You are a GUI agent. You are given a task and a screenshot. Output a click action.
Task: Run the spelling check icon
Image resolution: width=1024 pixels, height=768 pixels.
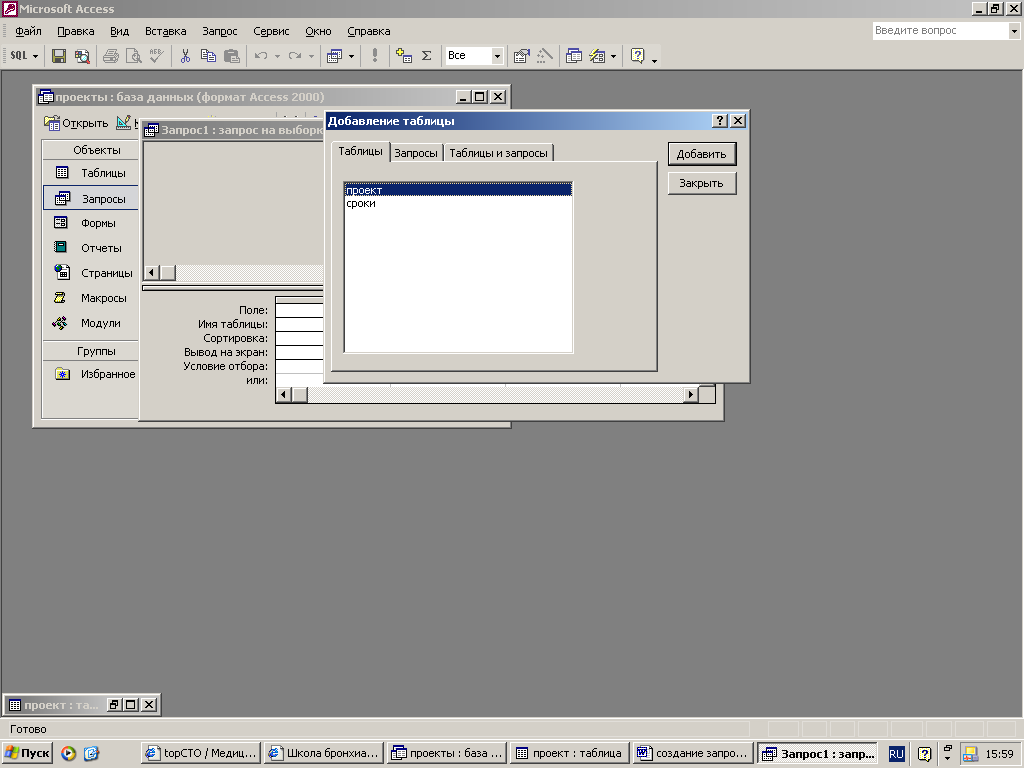[x=157, y=56]
